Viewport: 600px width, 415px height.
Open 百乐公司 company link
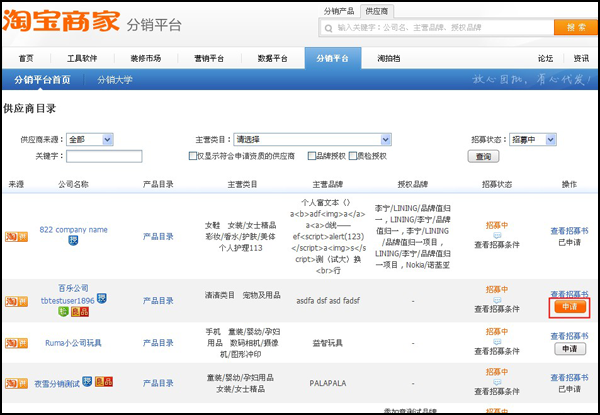click(73, 288)
